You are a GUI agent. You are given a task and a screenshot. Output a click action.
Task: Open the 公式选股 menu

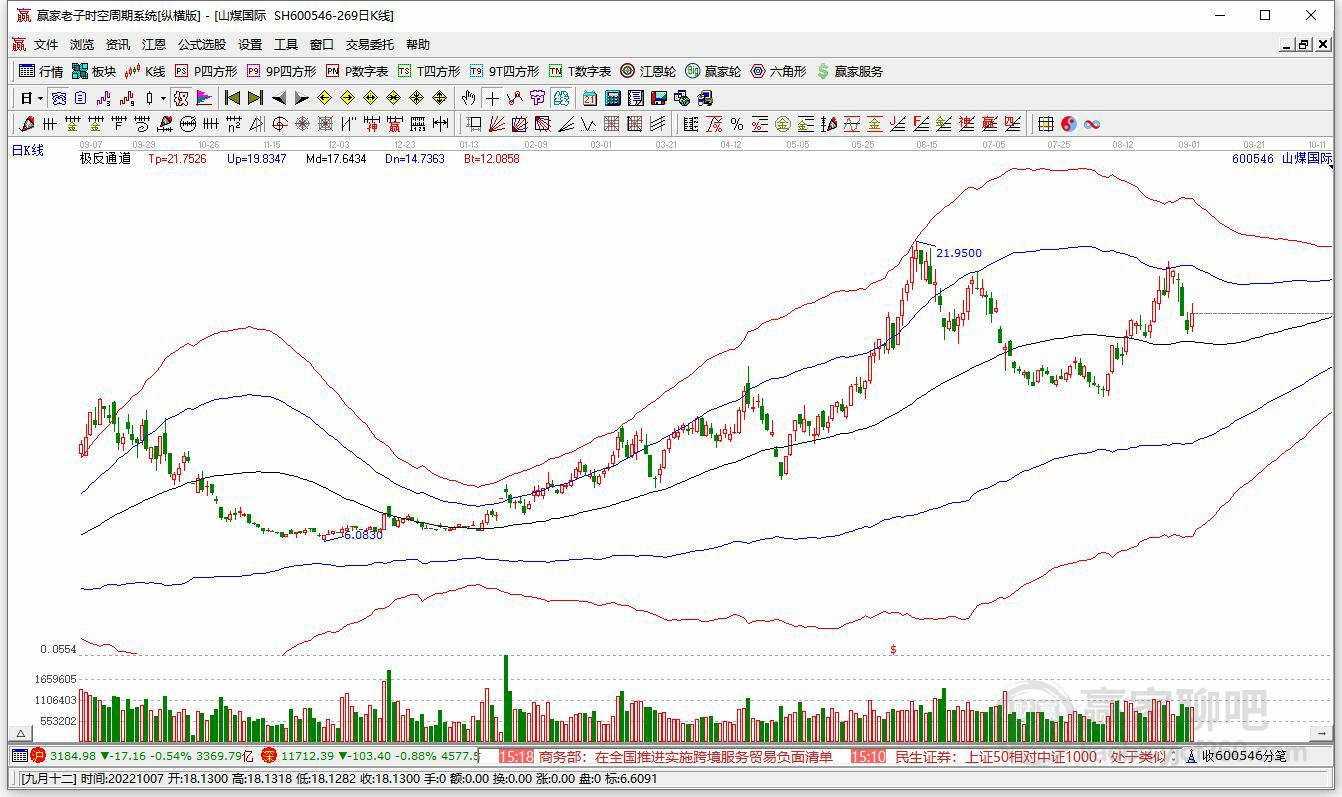[x=202, y=45]
